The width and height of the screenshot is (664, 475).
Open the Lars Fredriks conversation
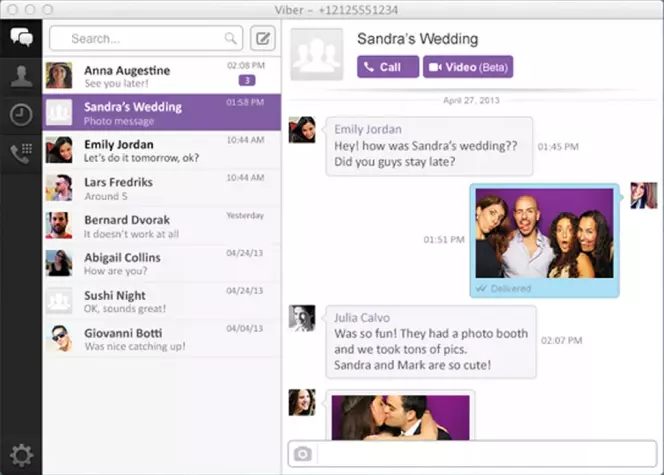pos(162,188)
